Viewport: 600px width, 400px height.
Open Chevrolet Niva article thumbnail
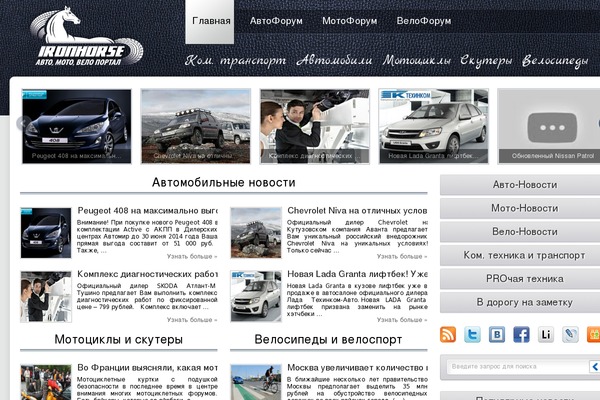point(256,233)
